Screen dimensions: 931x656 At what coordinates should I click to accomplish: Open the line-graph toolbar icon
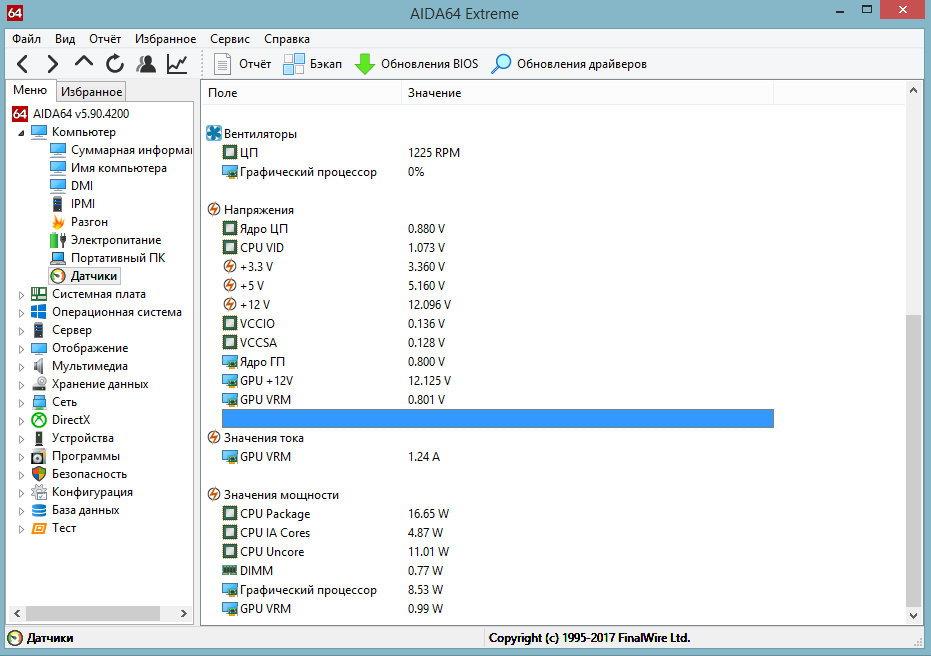click(x=177, y=64)
